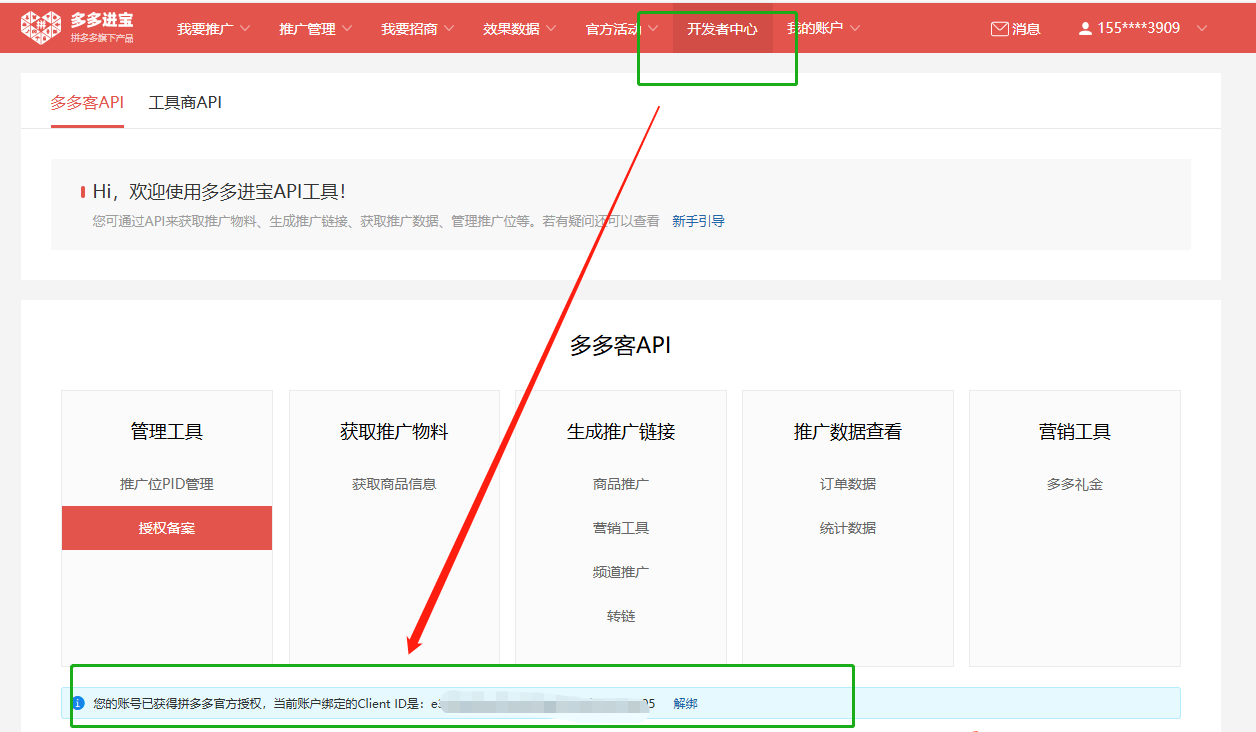
Task: Open the 消息 envelope icon
Action: tap(999, 29)
